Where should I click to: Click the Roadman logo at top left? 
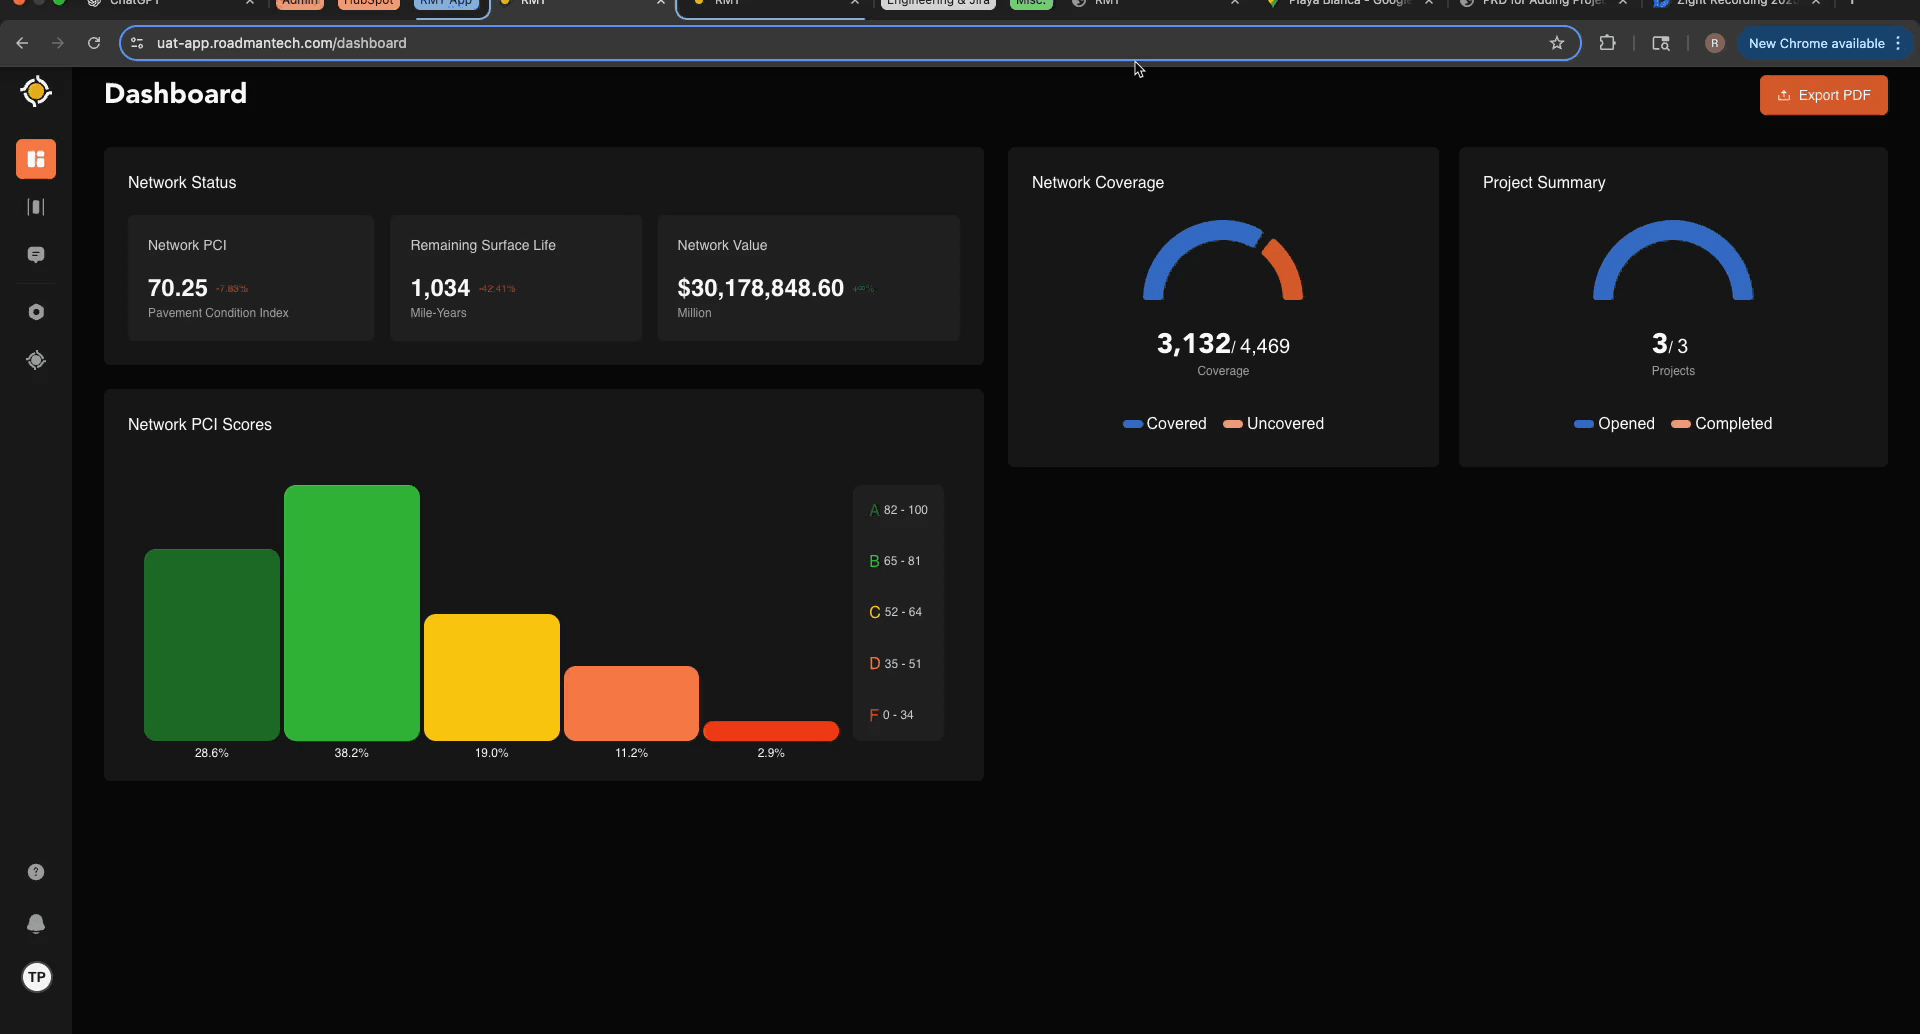pyautogui.click(x=36, y=91)
